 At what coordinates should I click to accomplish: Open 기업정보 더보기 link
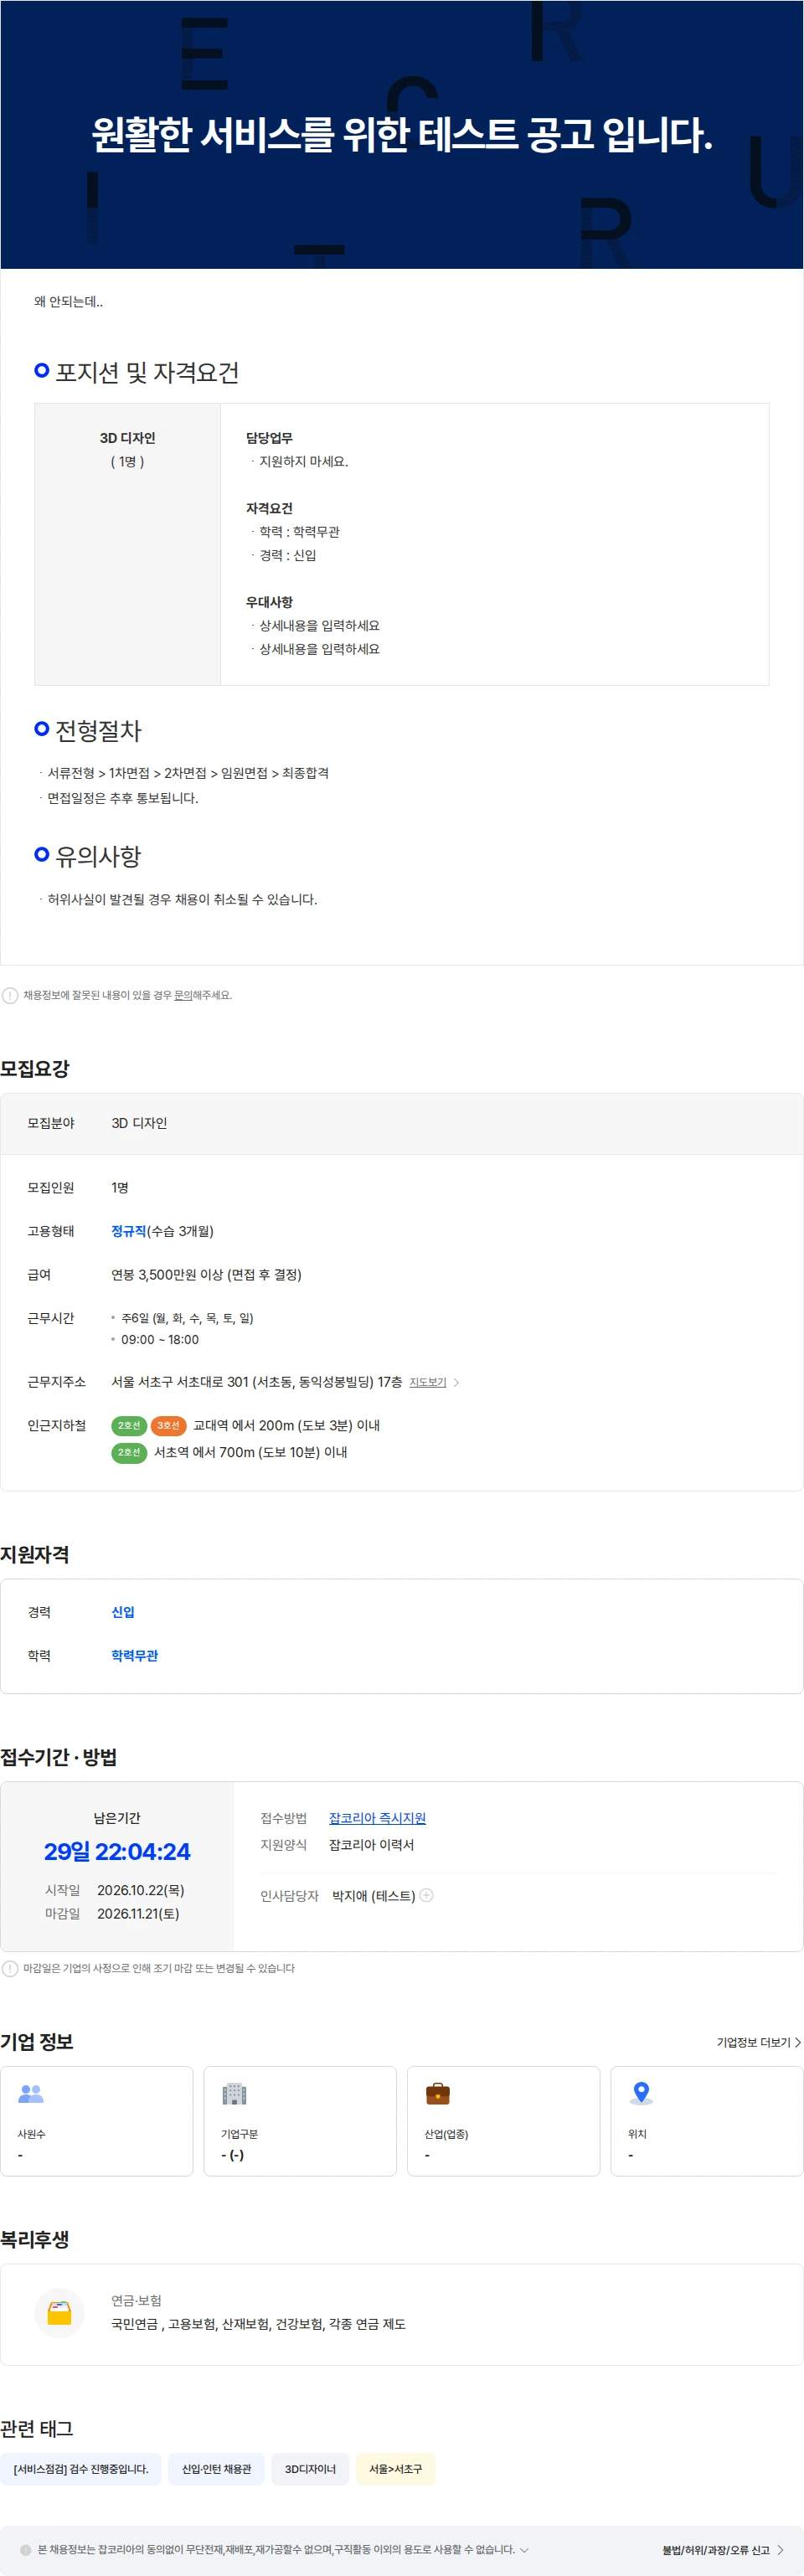point(758,2042)
